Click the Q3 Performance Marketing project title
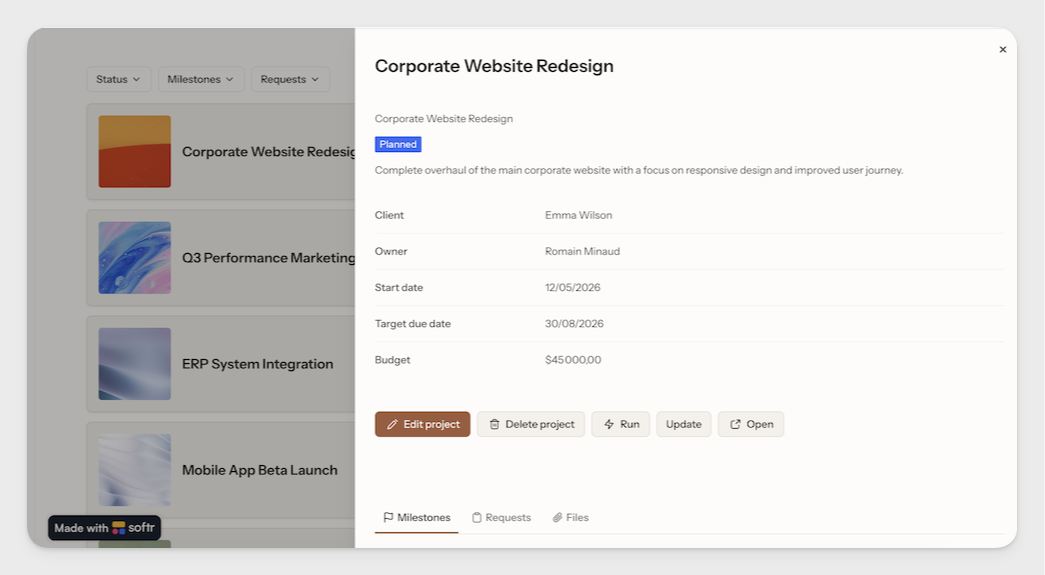The image size is (1045, 575). 269,258
